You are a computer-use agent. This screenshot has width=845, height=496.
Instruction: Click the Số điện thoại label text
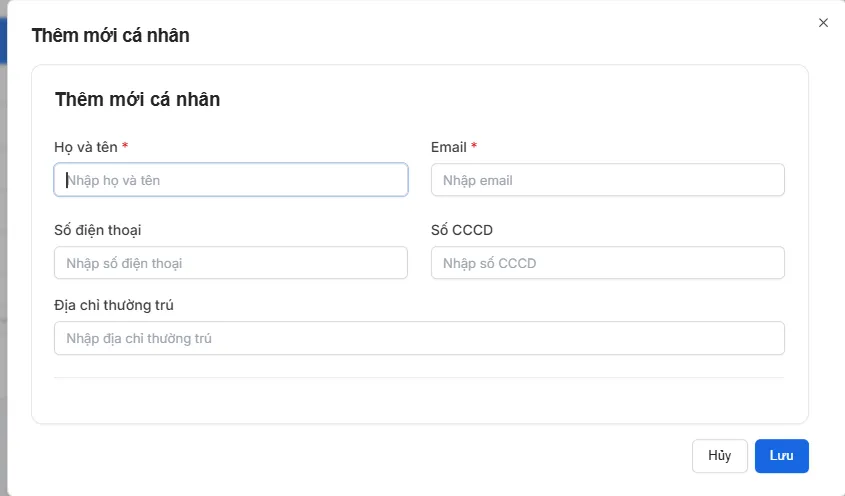click(98, 230)
